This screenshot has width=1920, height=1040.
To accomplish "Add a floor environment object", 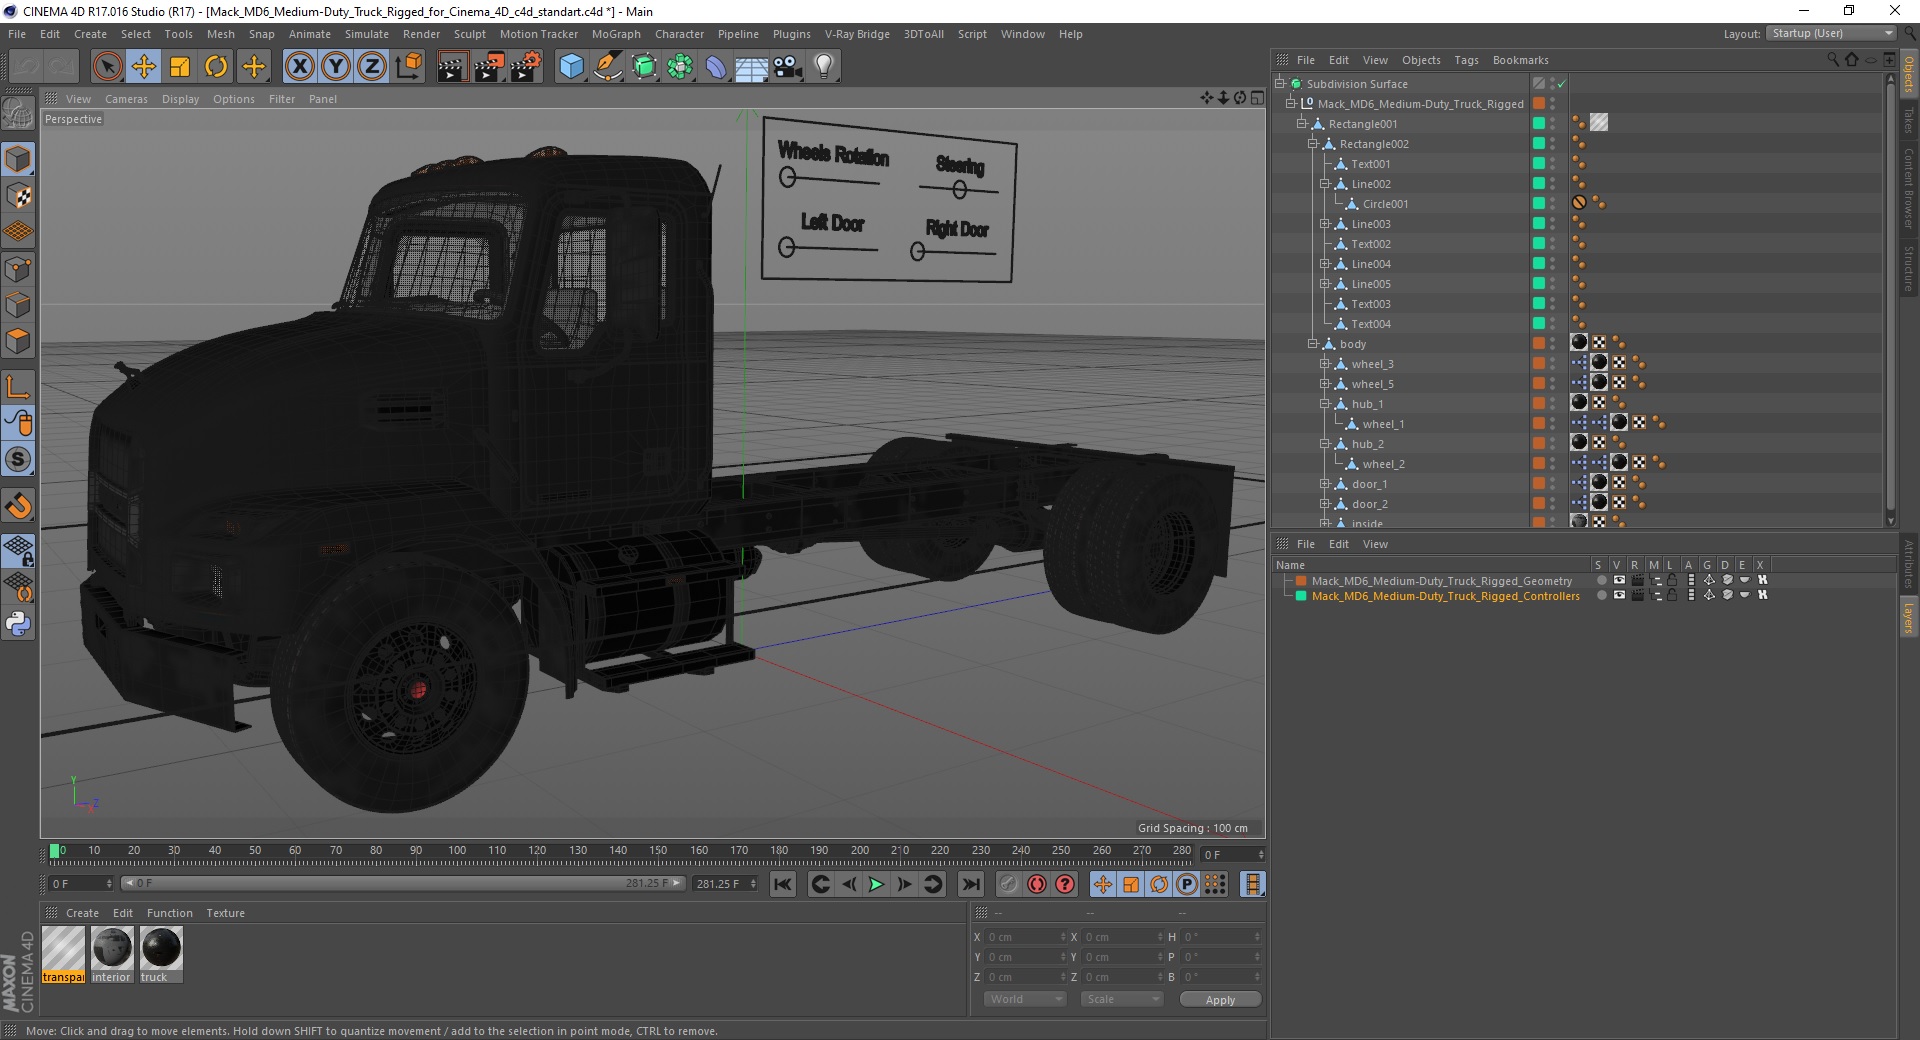I will click(752, 67).
